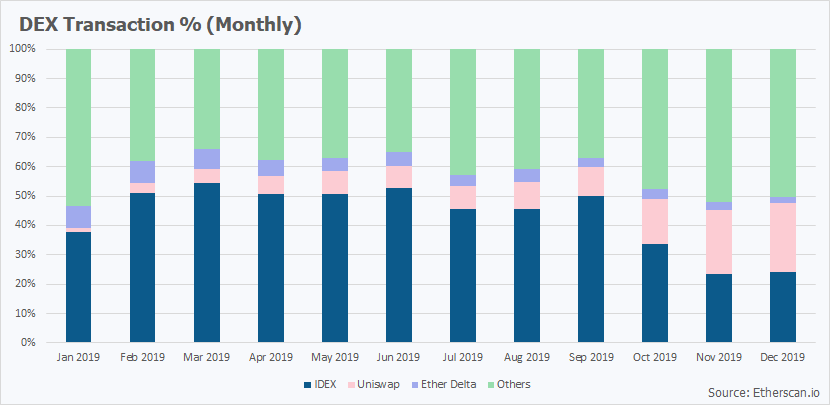Select the Uniswap segment of the Oct 2019 bar
Image resolution: width=830 pixels, height=405 pixels.
pyautogui.click(x=654, y=221)
